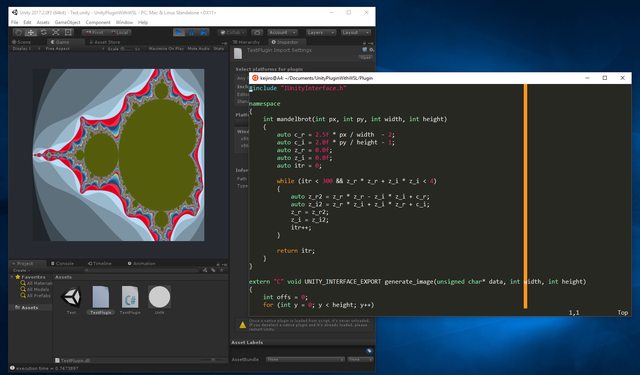Click the Open button in Import Settings
This screenshot has width=640, height=375.
tap(366, 58)
